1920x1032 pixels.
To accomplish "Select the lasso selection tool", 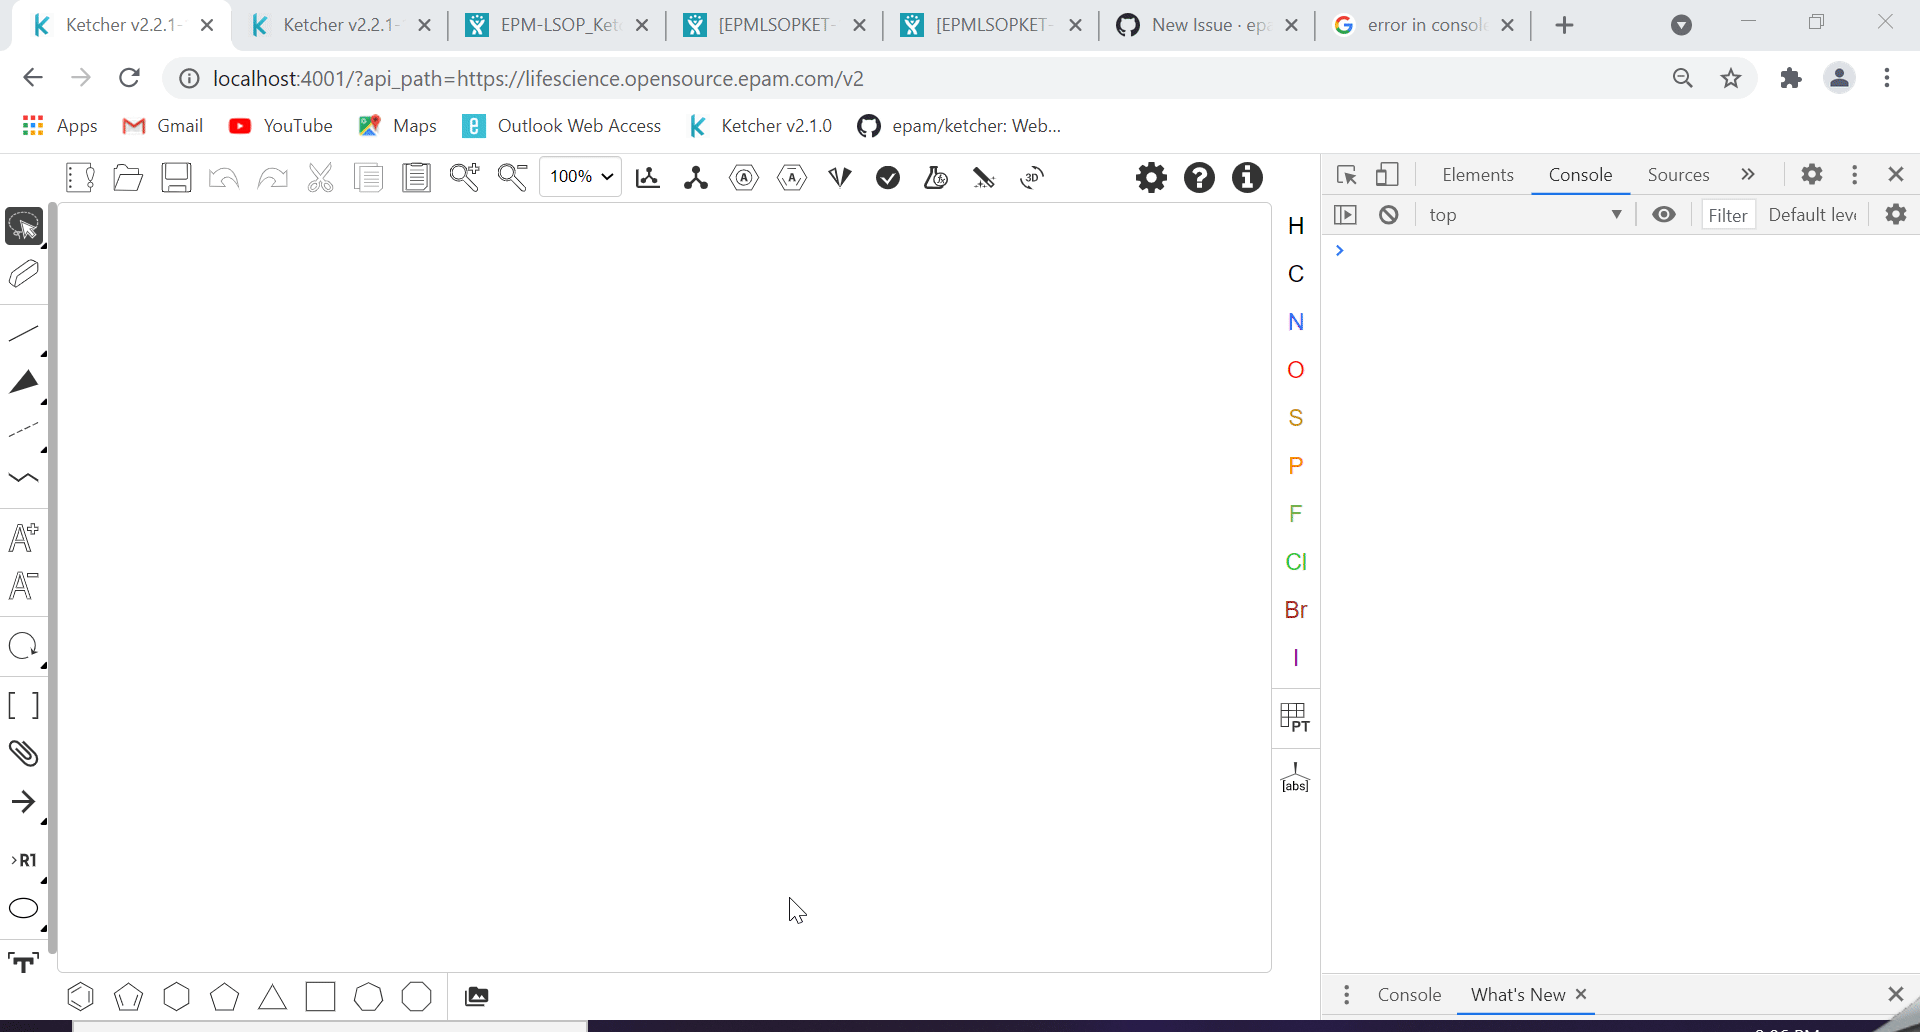I will pyautogui.click(x=24, y=226).
